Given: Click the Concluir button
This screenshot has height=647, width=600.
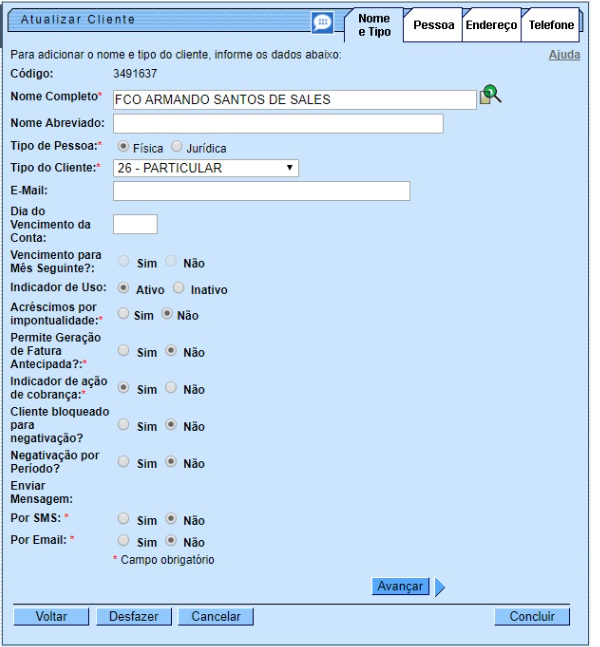Looking at the screenshot, I should (532, 616).
